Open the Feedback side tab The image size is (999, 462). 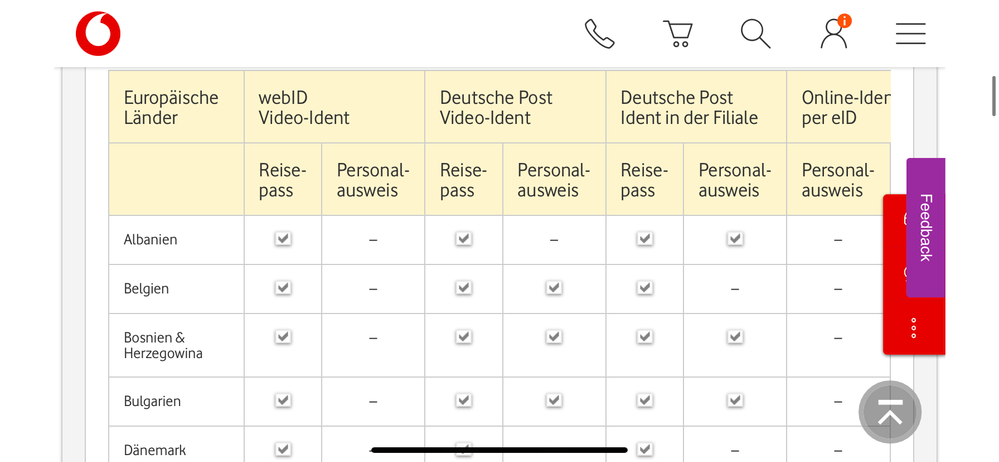coord(926,227)
